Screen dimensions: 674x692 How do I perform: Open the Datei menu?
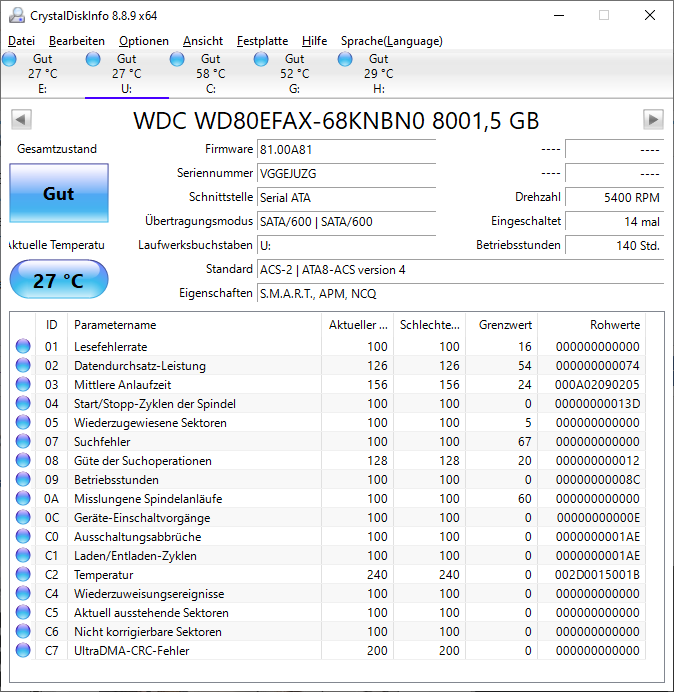[x=21, y=41]
